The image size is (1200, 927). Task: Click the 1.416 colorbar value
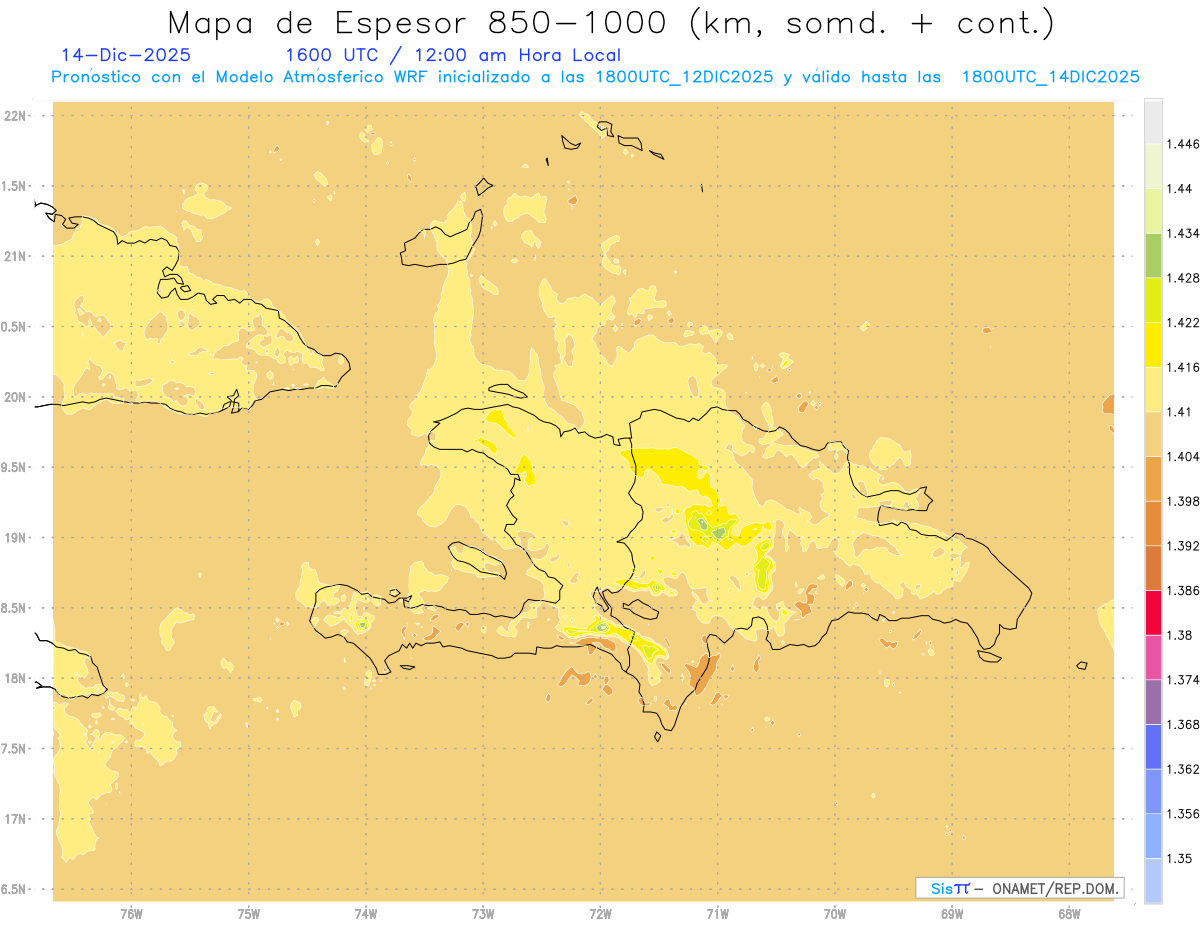[1185, 367]
